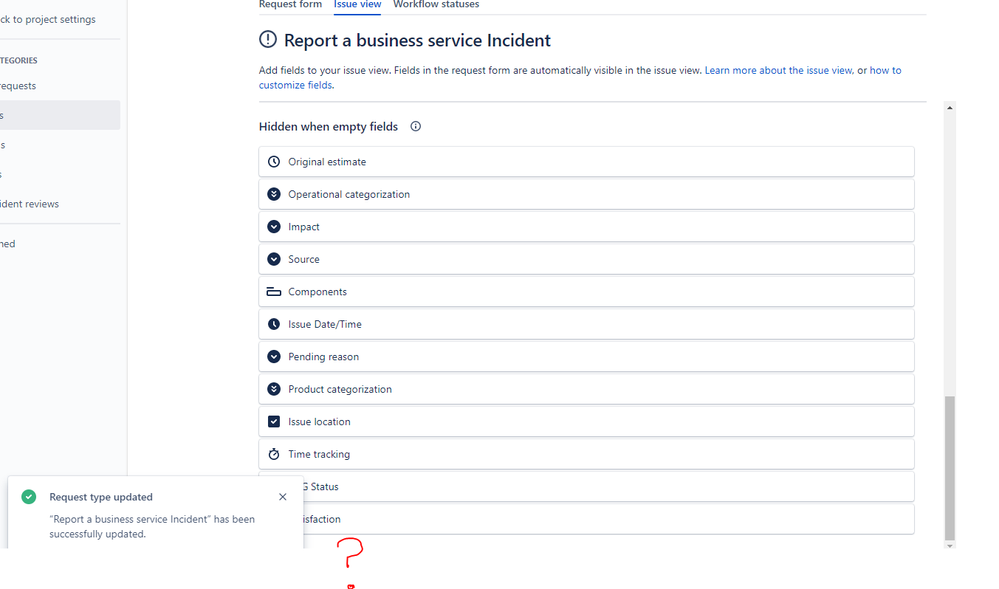The image size is (999, 589).
Task: Select the Pending reason field row
Action: [x=586, y=357]
